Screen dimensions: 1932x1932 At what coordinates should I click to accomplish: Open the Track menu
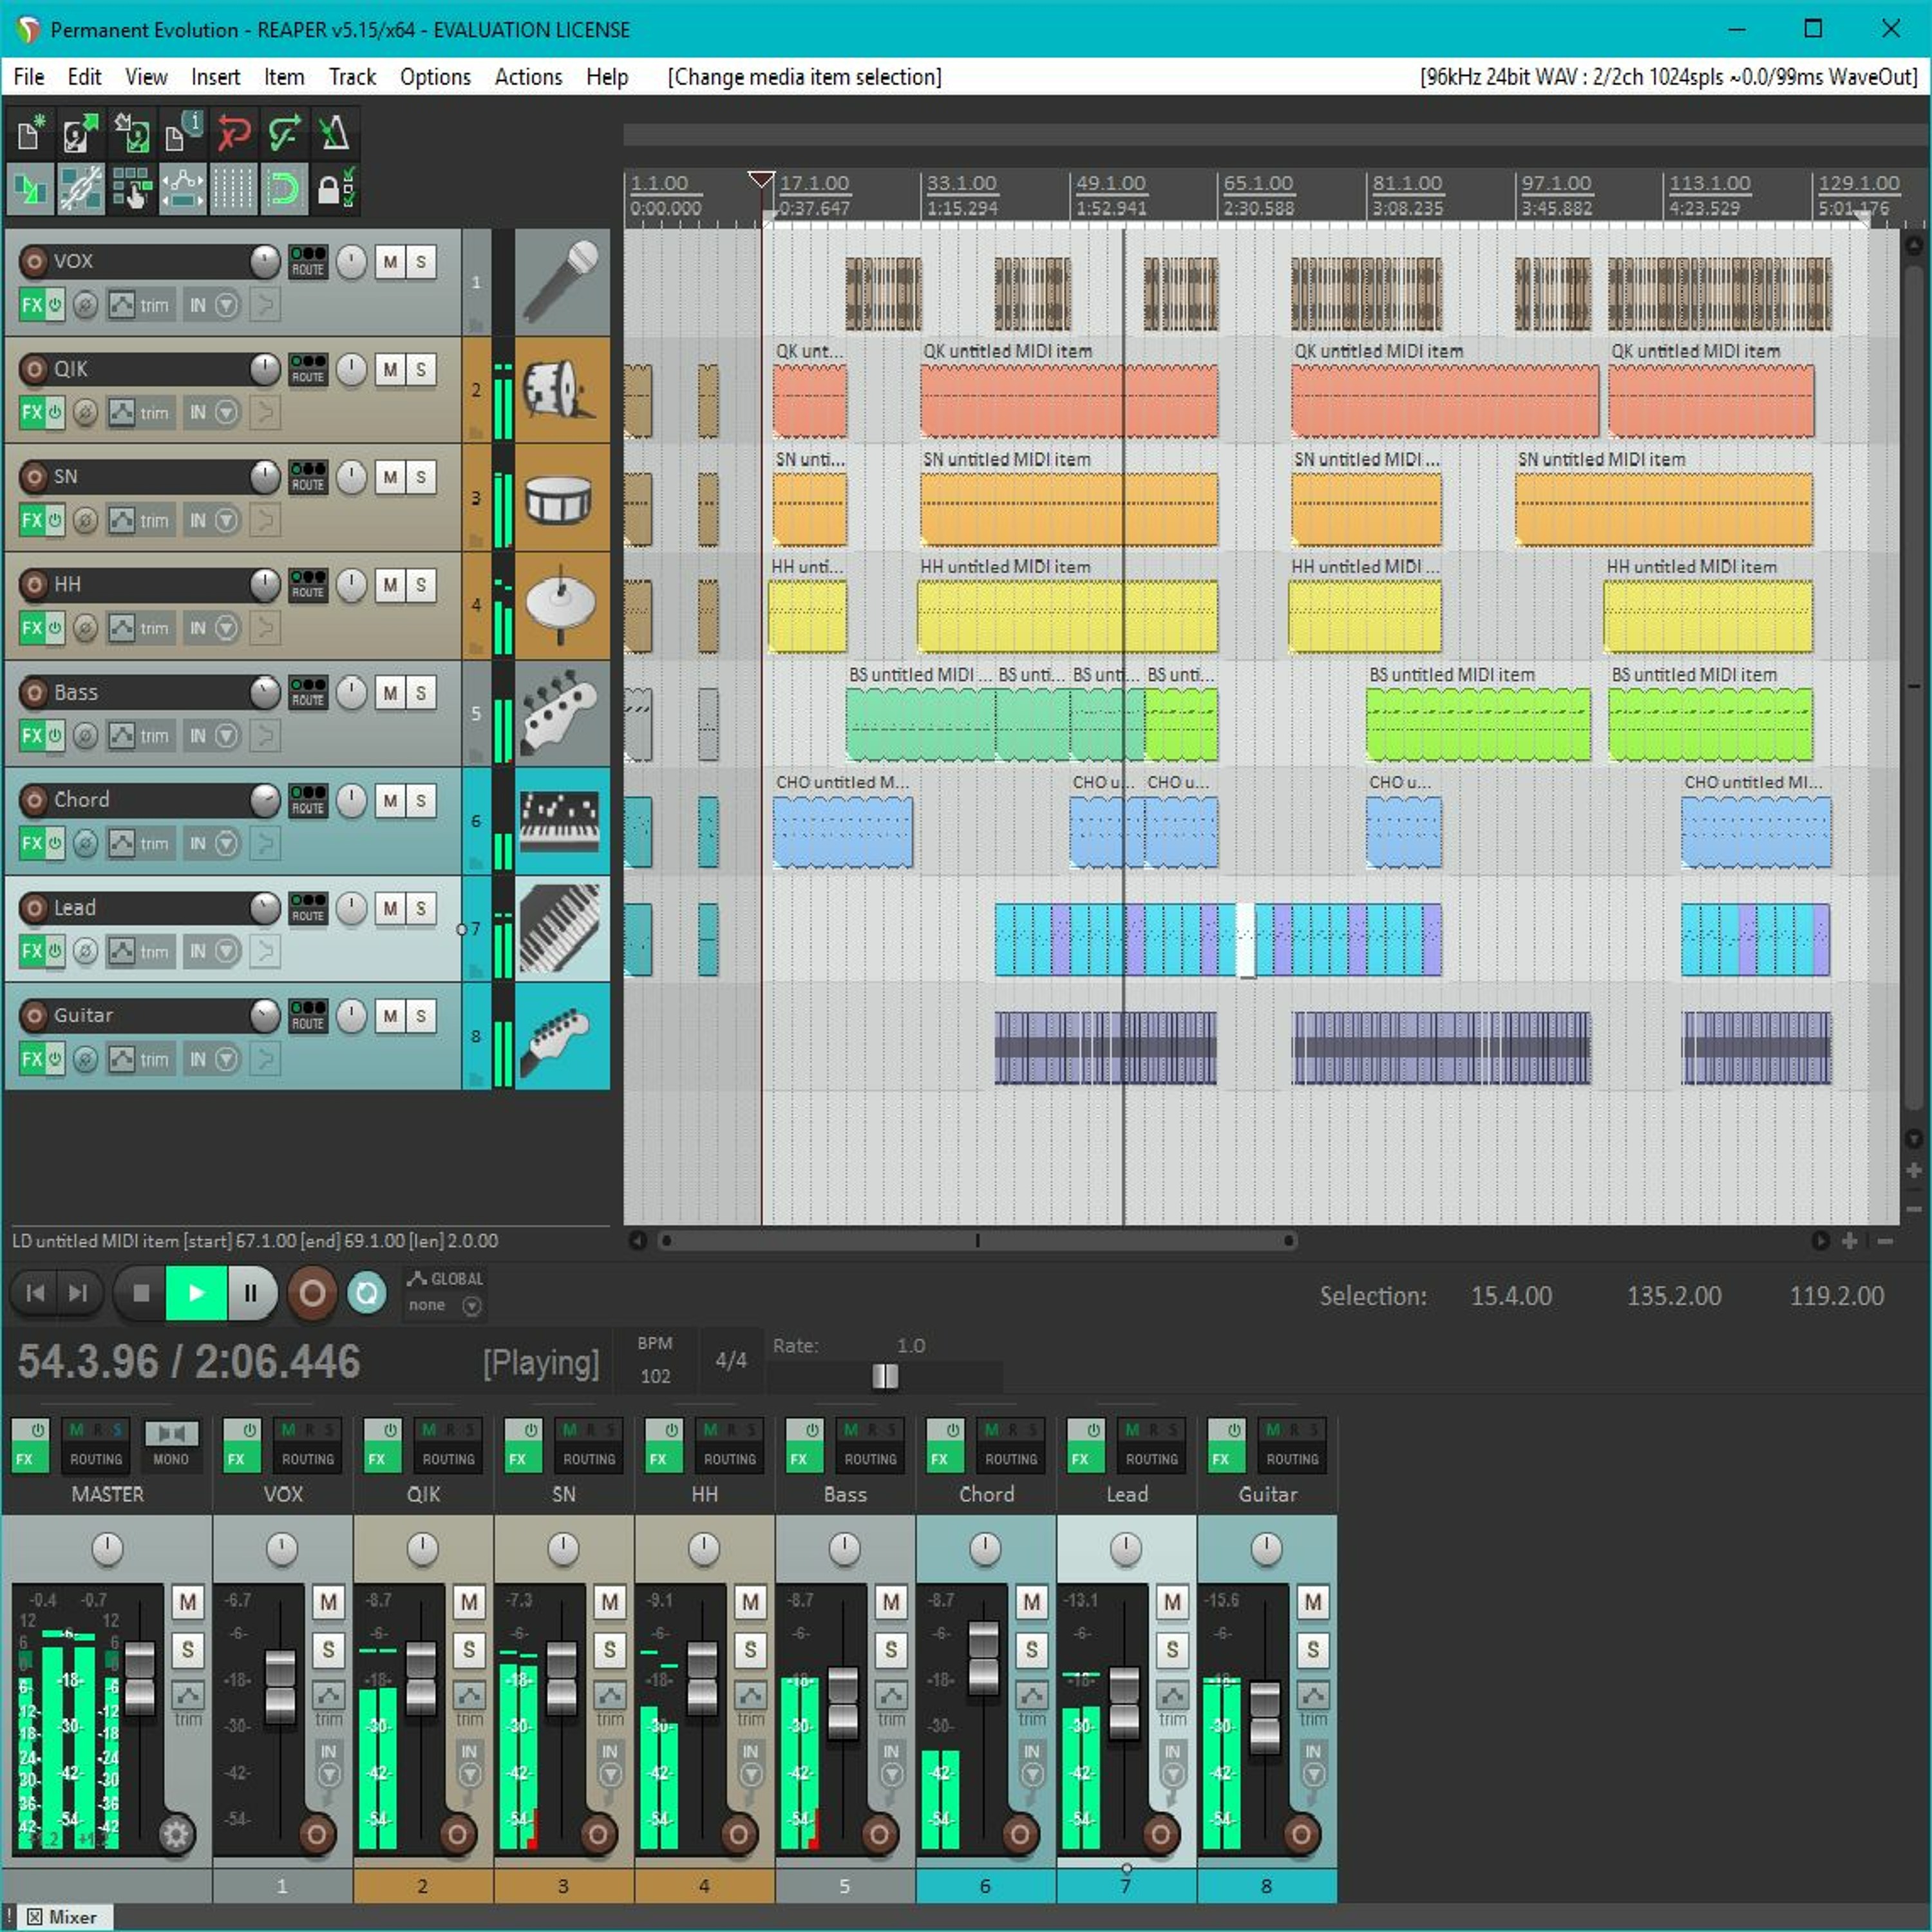(352, 77)
